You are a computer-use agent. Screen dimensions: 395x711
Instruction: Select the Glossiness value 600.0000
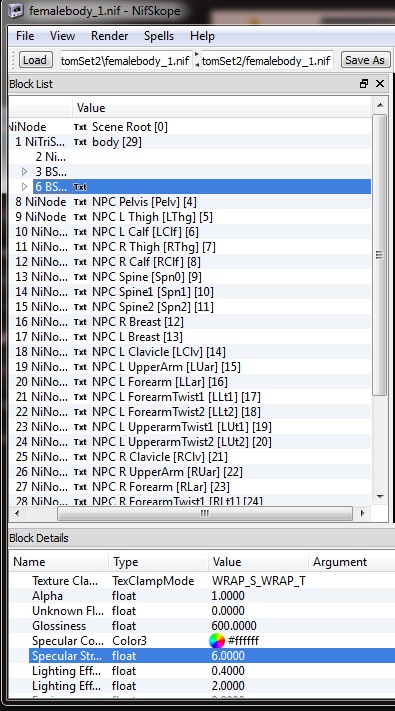point(234,626)
